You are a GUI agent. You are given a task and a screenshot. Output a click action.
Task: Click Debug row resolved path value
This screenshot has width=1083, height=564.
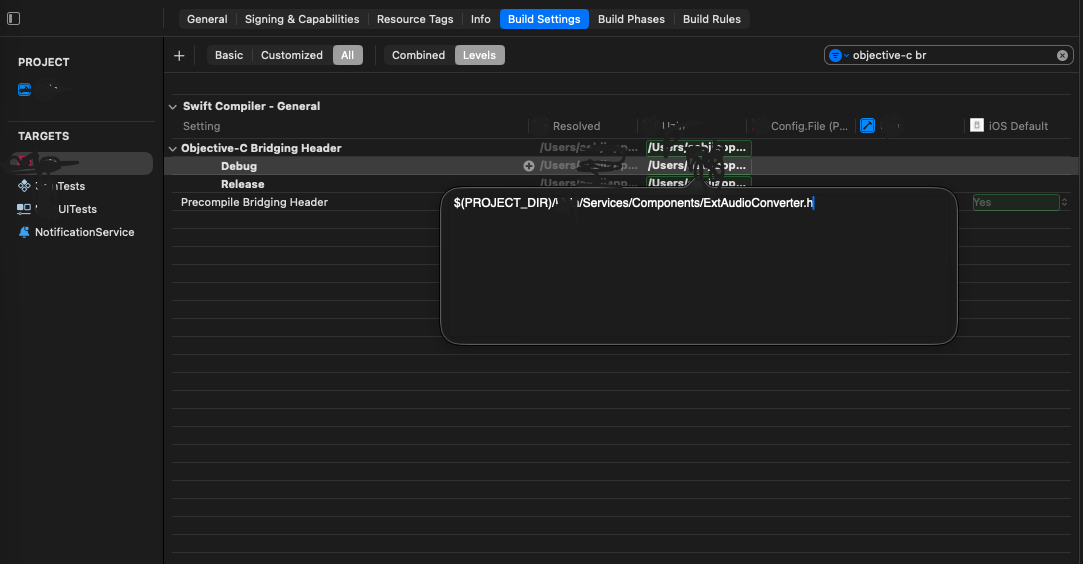(588, 166)
